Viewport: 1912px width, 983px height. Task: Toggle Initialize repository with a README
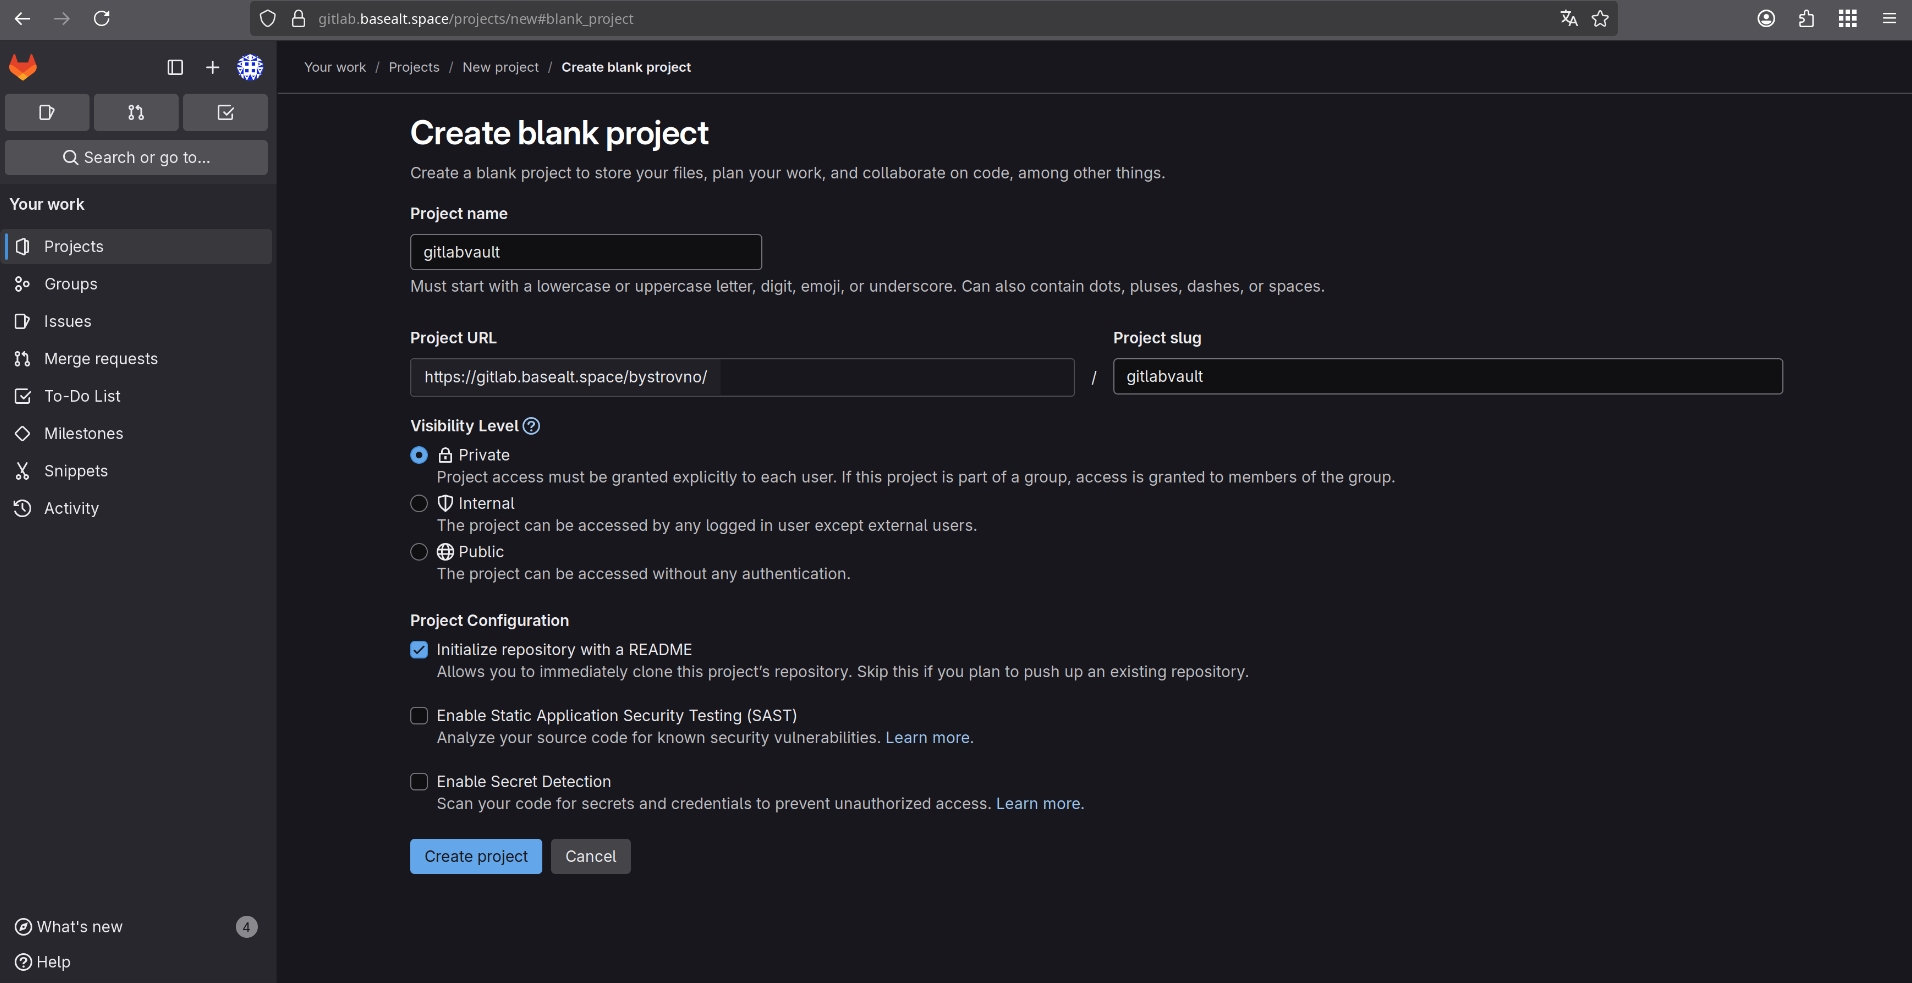point(419,650)
